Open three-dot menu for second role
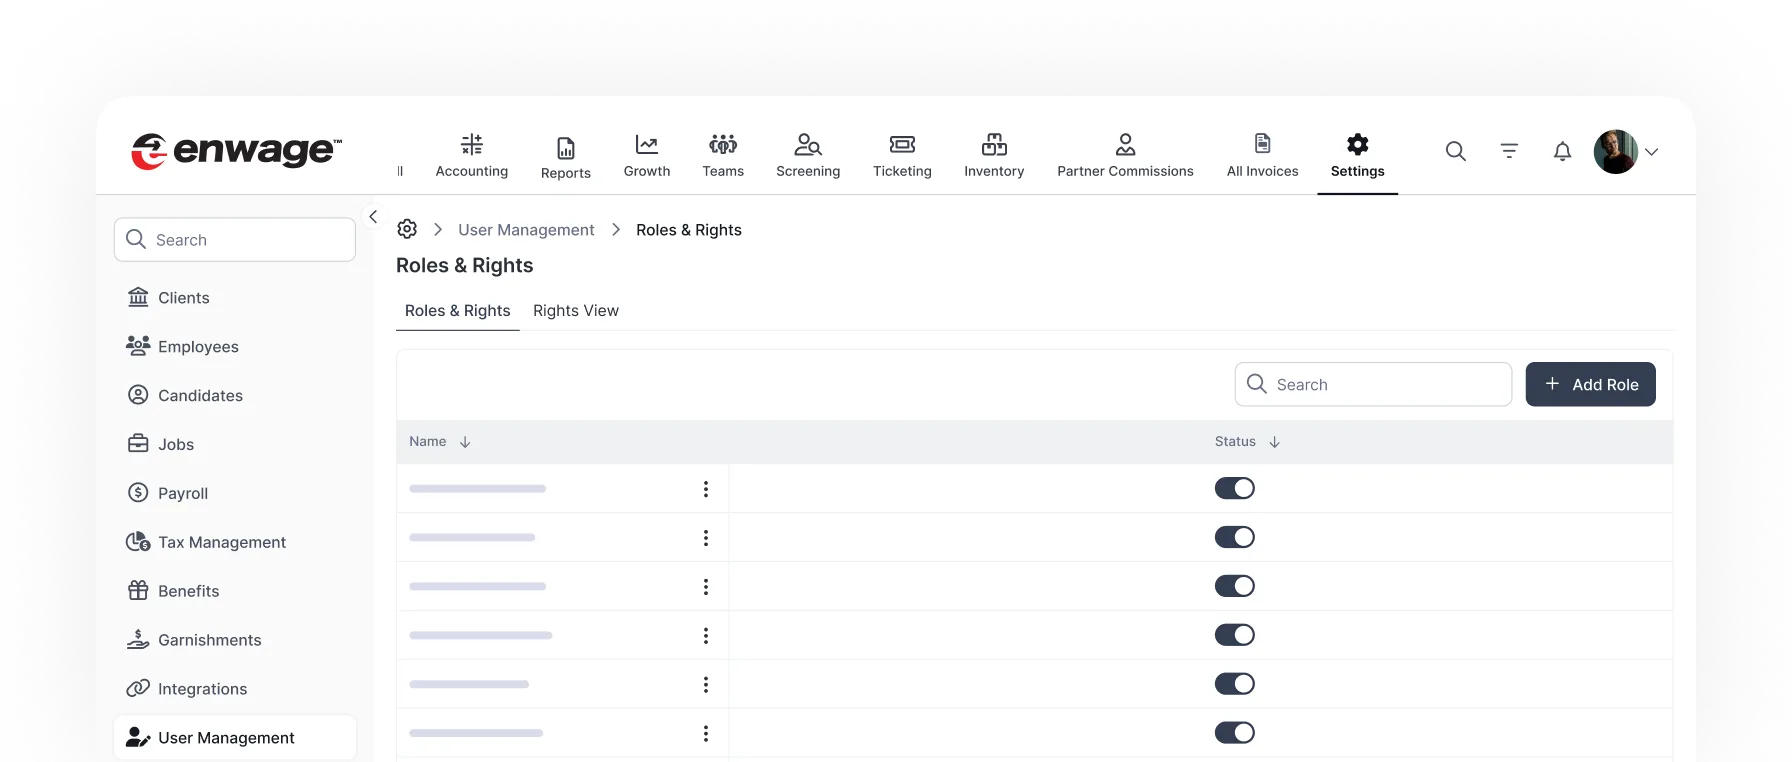Viewport: 1792px width, 762px height. (706, 538)
